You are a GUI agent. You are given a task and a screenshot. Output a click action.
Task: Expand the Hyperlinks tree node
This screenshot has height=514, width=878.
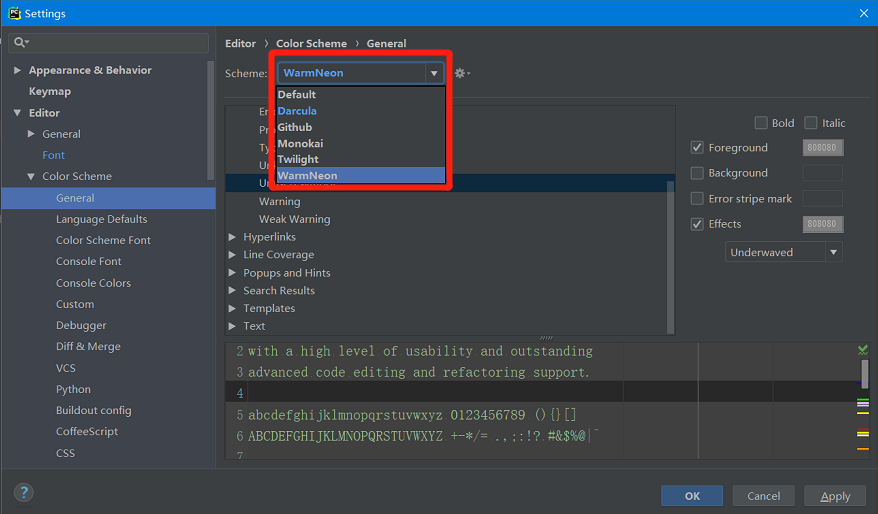[233, 237]
